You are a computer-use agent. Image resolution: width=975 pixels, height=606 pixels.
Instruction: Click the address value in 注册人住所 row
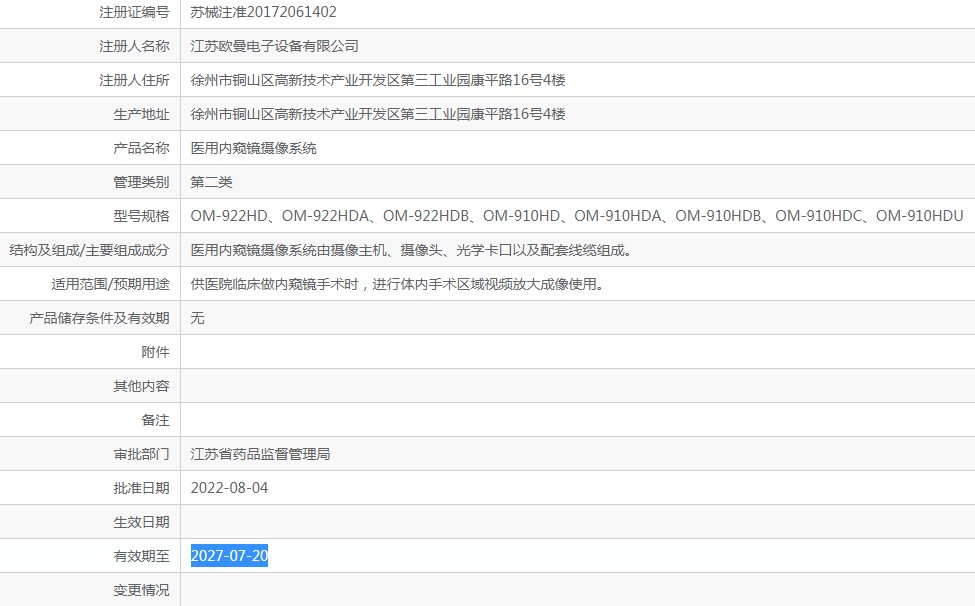click(377, 80)
